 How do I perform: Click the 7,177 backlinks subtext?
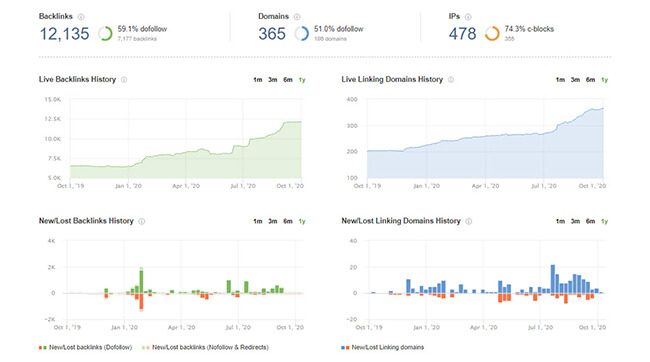pos(137,39)
